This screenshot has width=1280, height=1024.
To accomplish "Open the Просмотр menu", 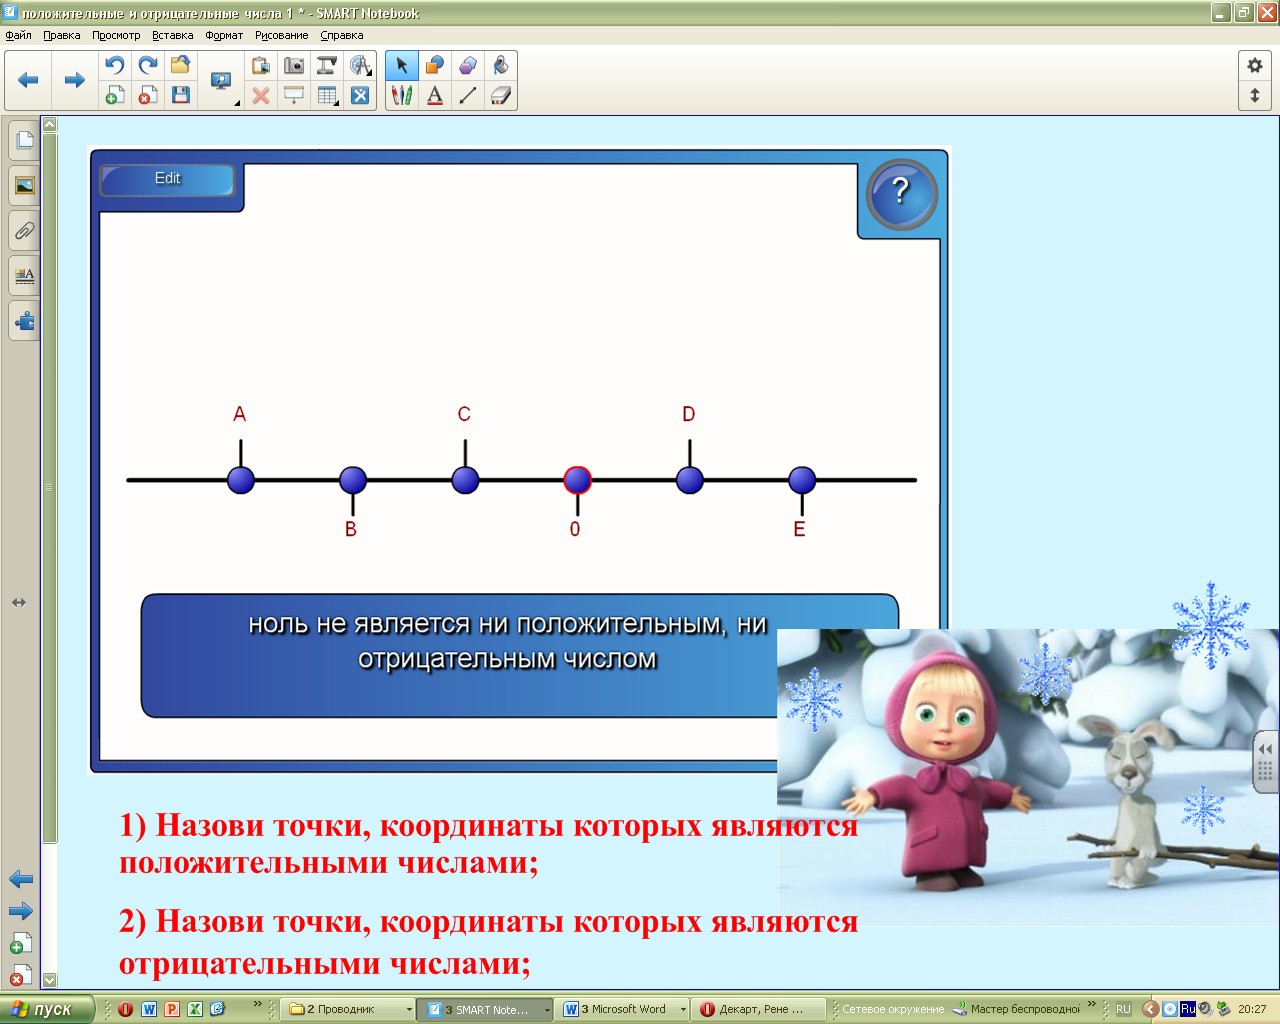I will coord(116,35).
